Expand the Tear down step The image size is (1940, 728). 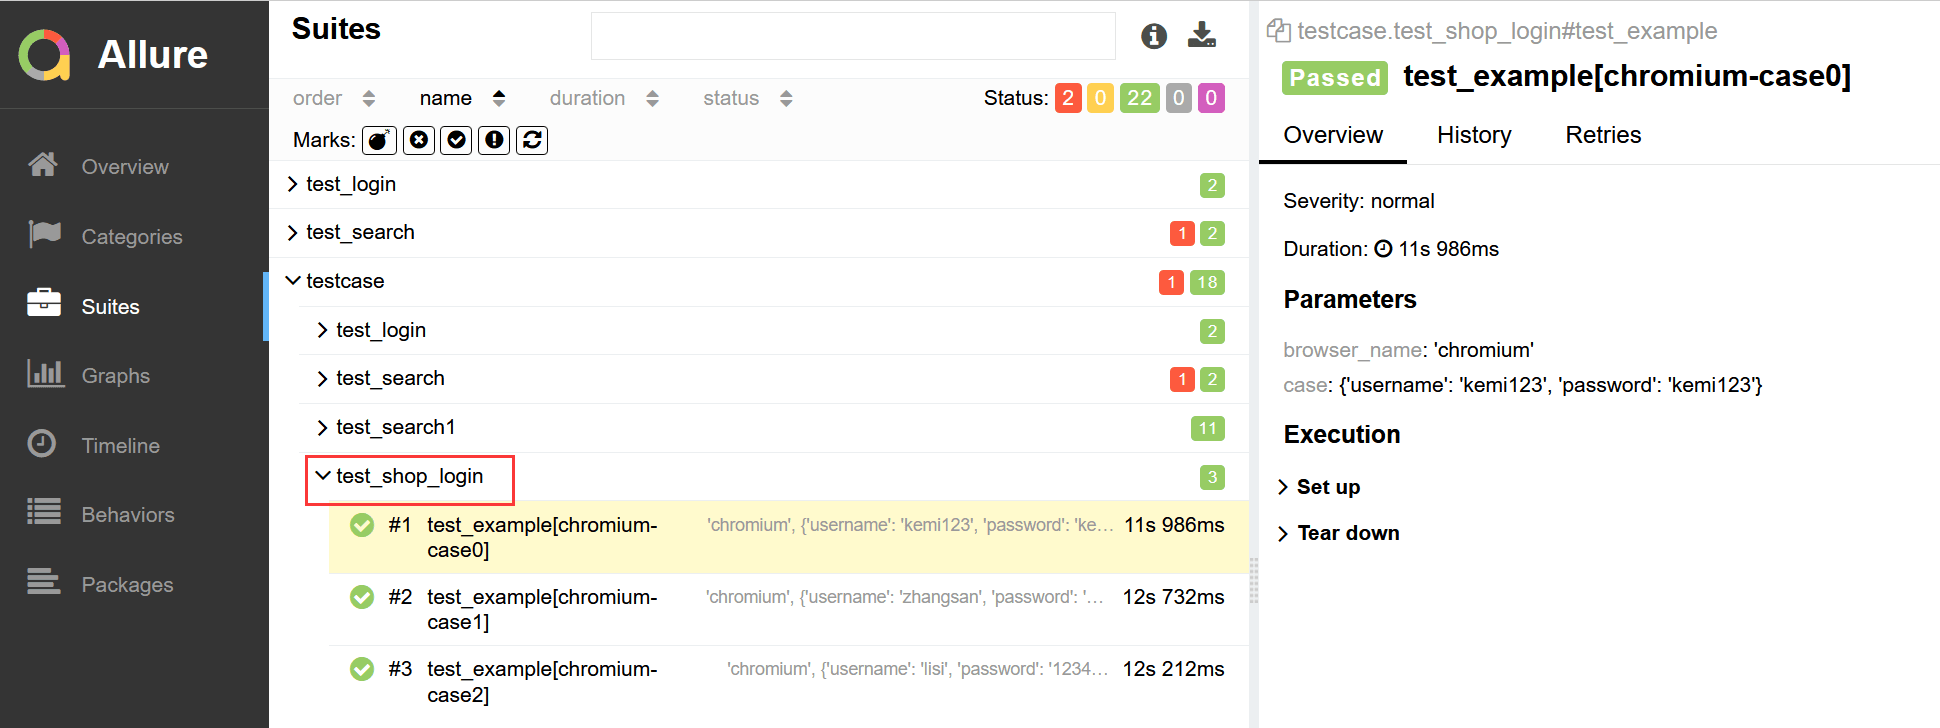pos(1348,533)
